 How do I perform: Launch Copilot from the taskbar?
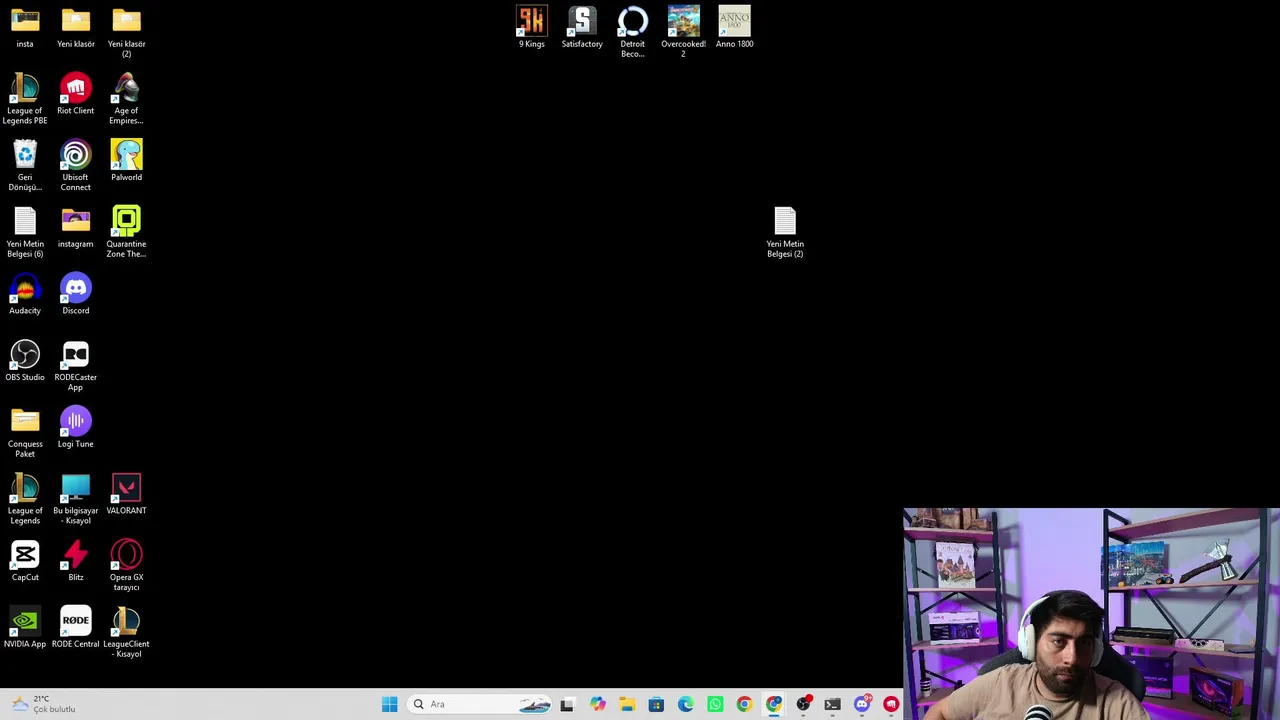[x=597, y=704]
